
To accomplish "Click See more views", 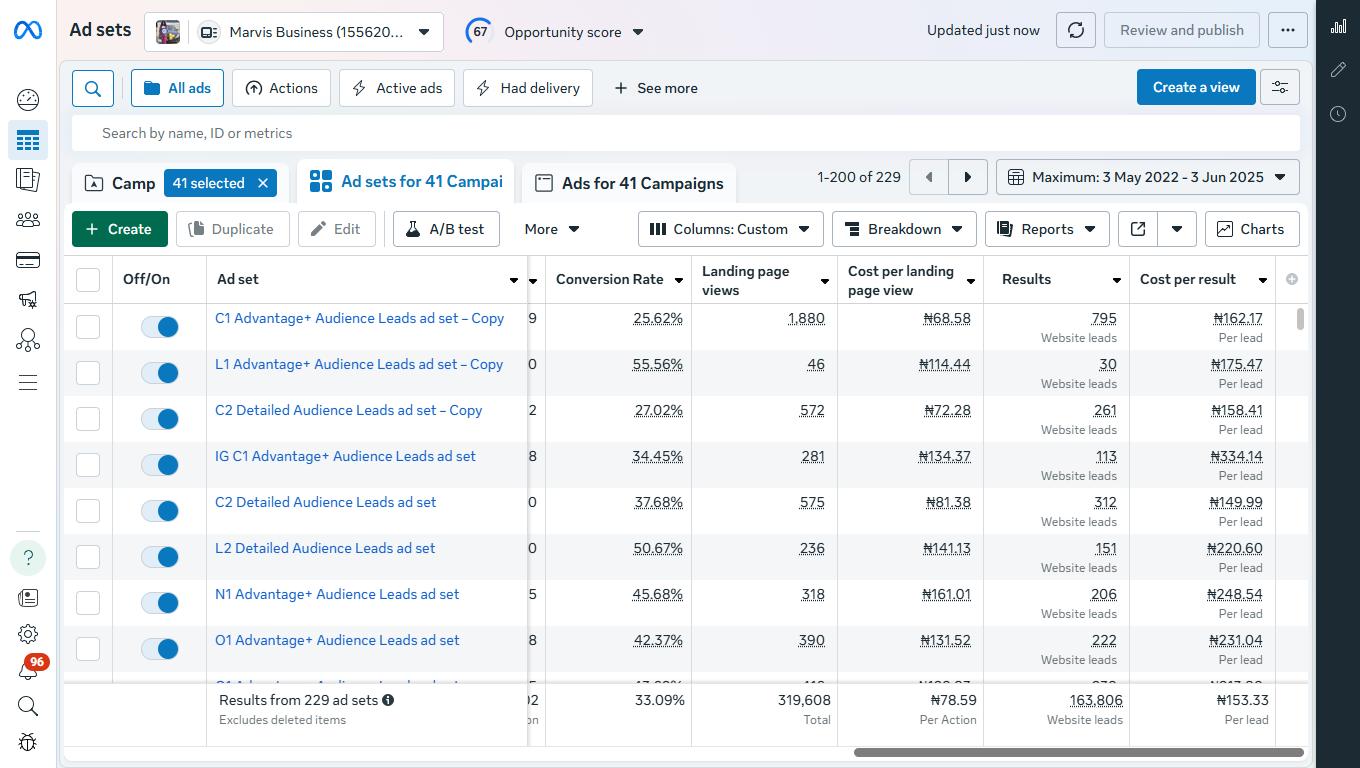I will [x=656, y=88].
